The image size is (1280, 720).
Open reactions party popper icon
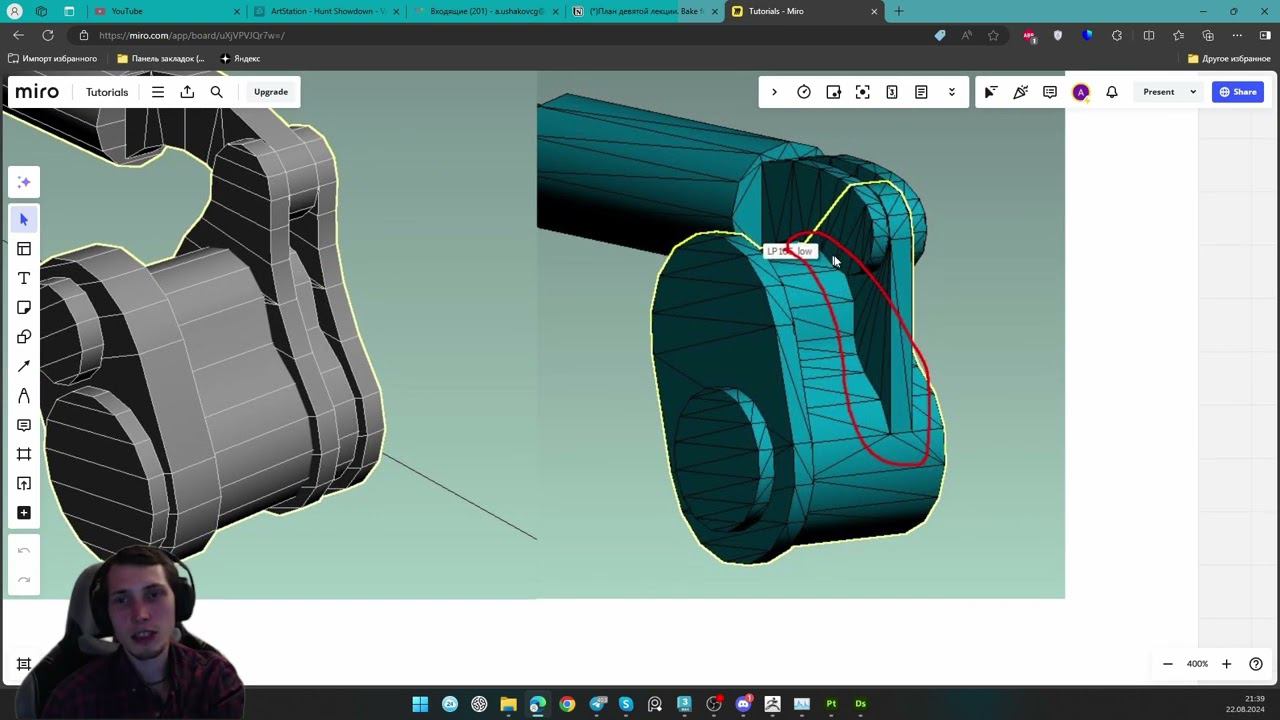tap(1020, 92)
